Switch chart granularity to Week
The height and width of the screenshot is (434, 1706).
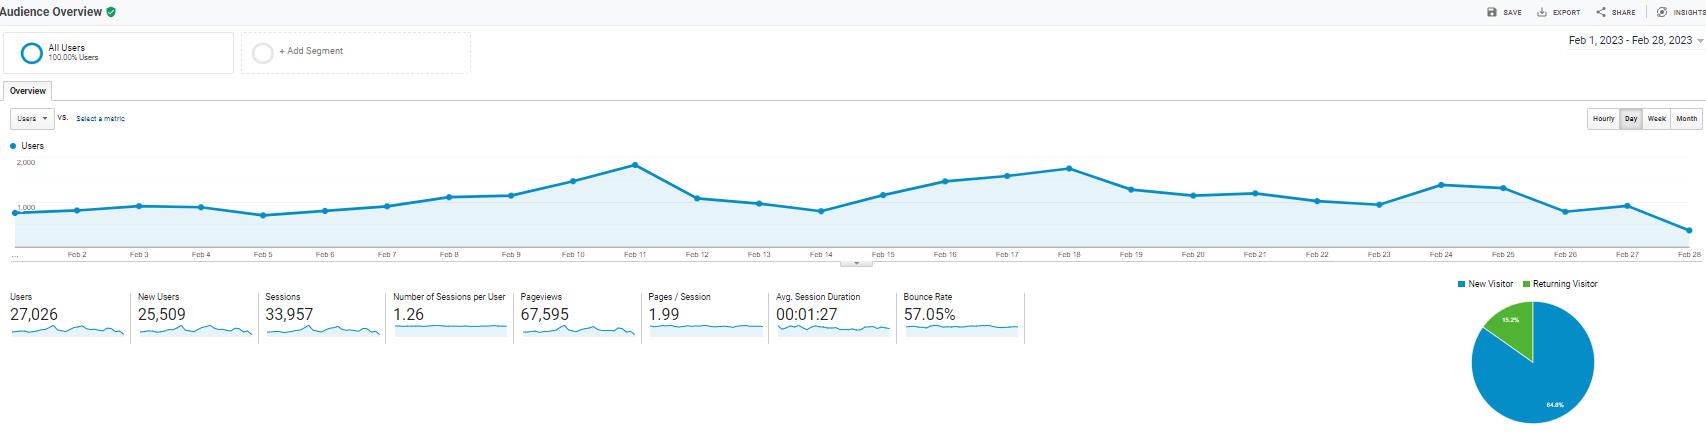point(1657,119)
